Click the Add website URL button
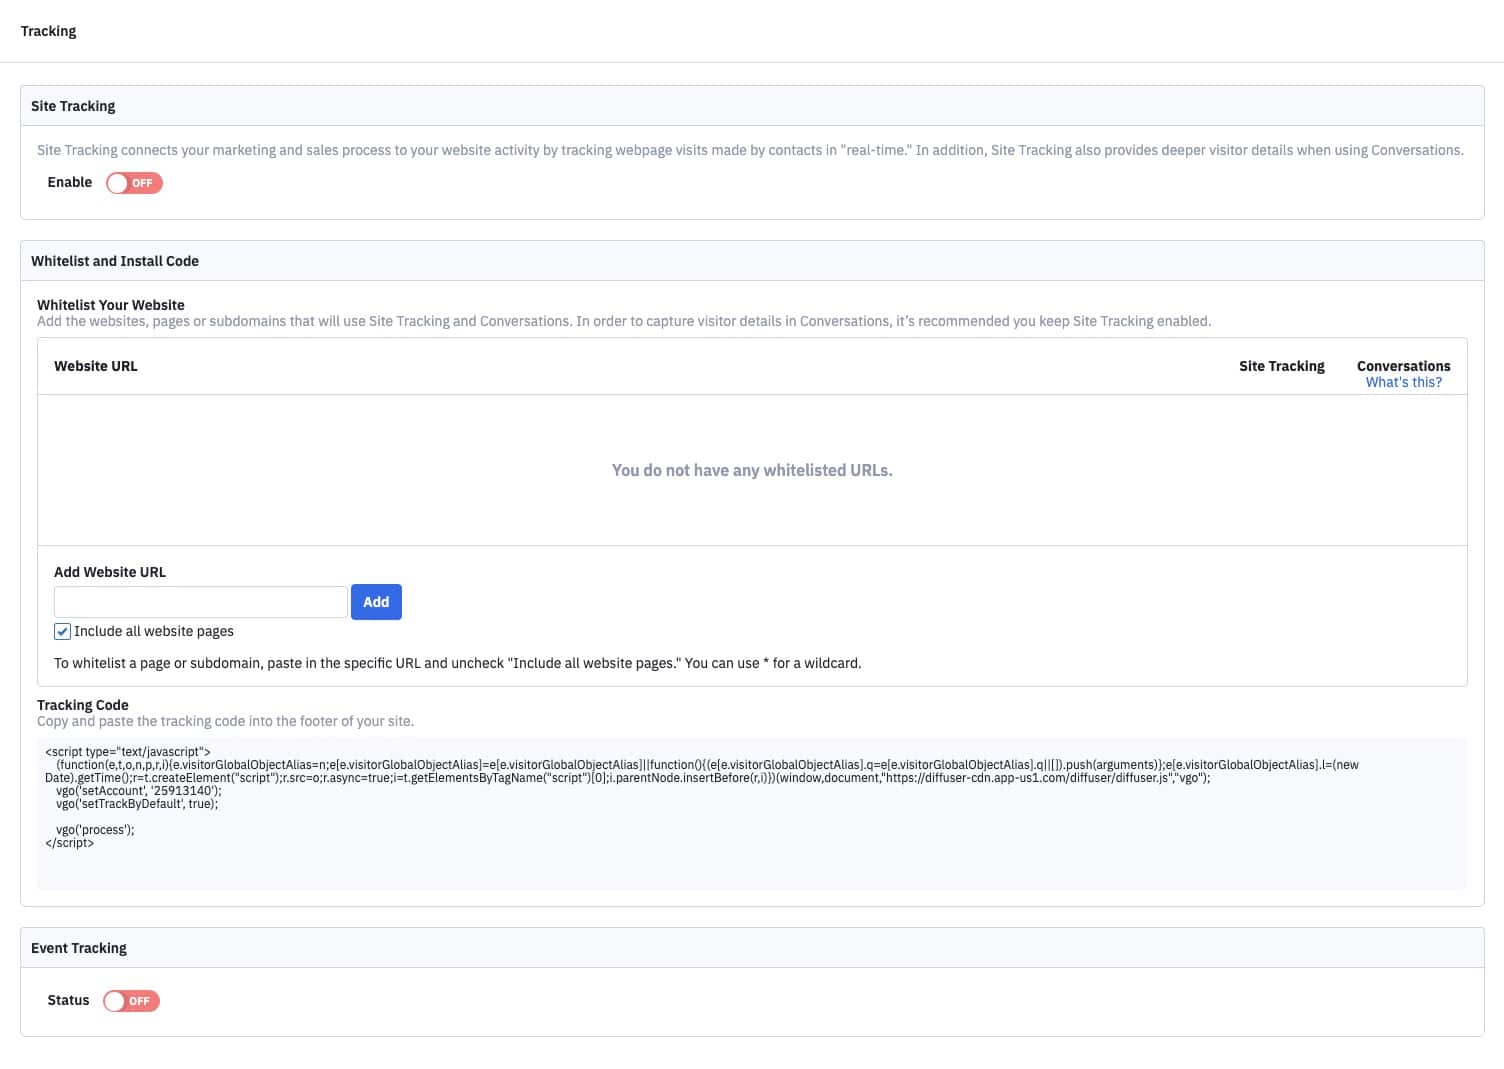 [376, 602]
